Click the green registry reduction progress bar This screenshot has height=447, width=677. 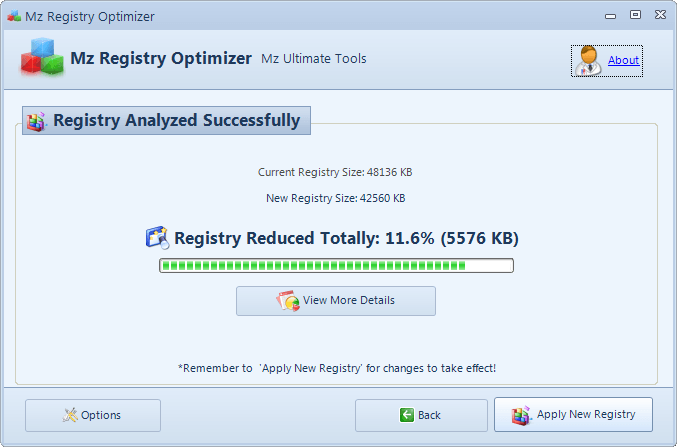point(336,266)
